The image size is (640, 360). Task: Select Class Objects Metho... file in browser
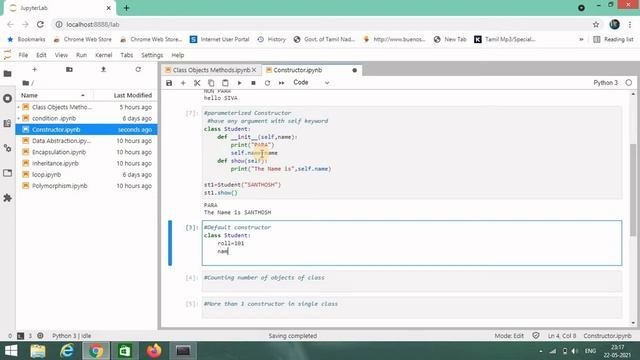click(x=87, y=107)
